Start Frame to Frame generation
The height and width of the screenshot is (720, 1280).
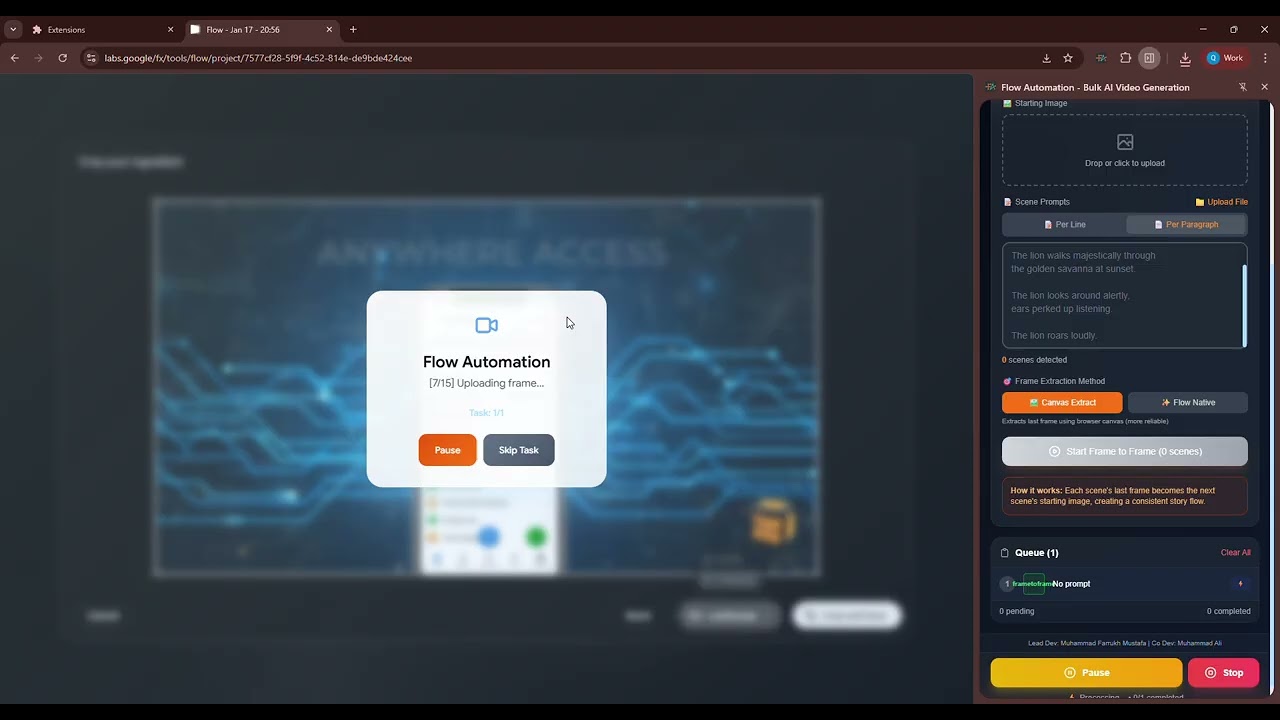click(x=1125, y=451)
